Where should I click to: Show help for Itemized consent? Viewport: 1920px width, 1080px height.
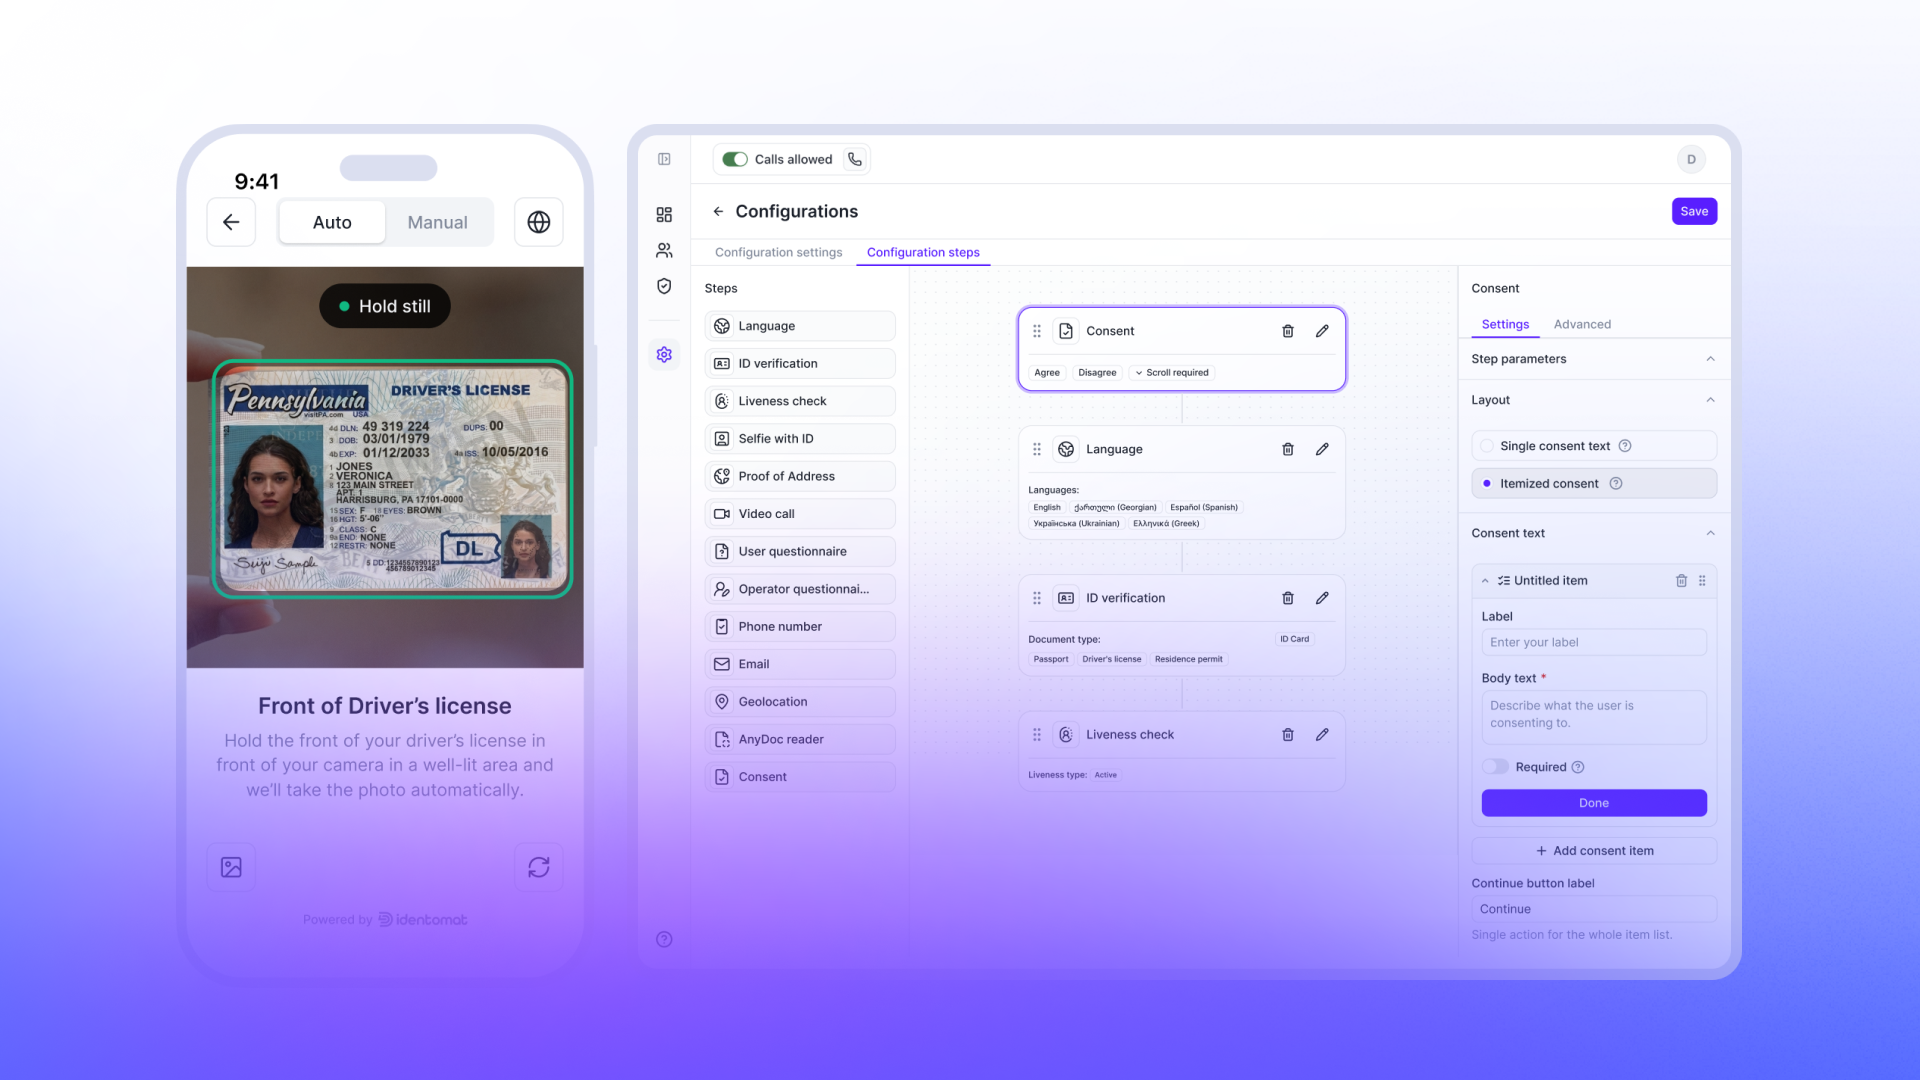tap(1616, 483)
